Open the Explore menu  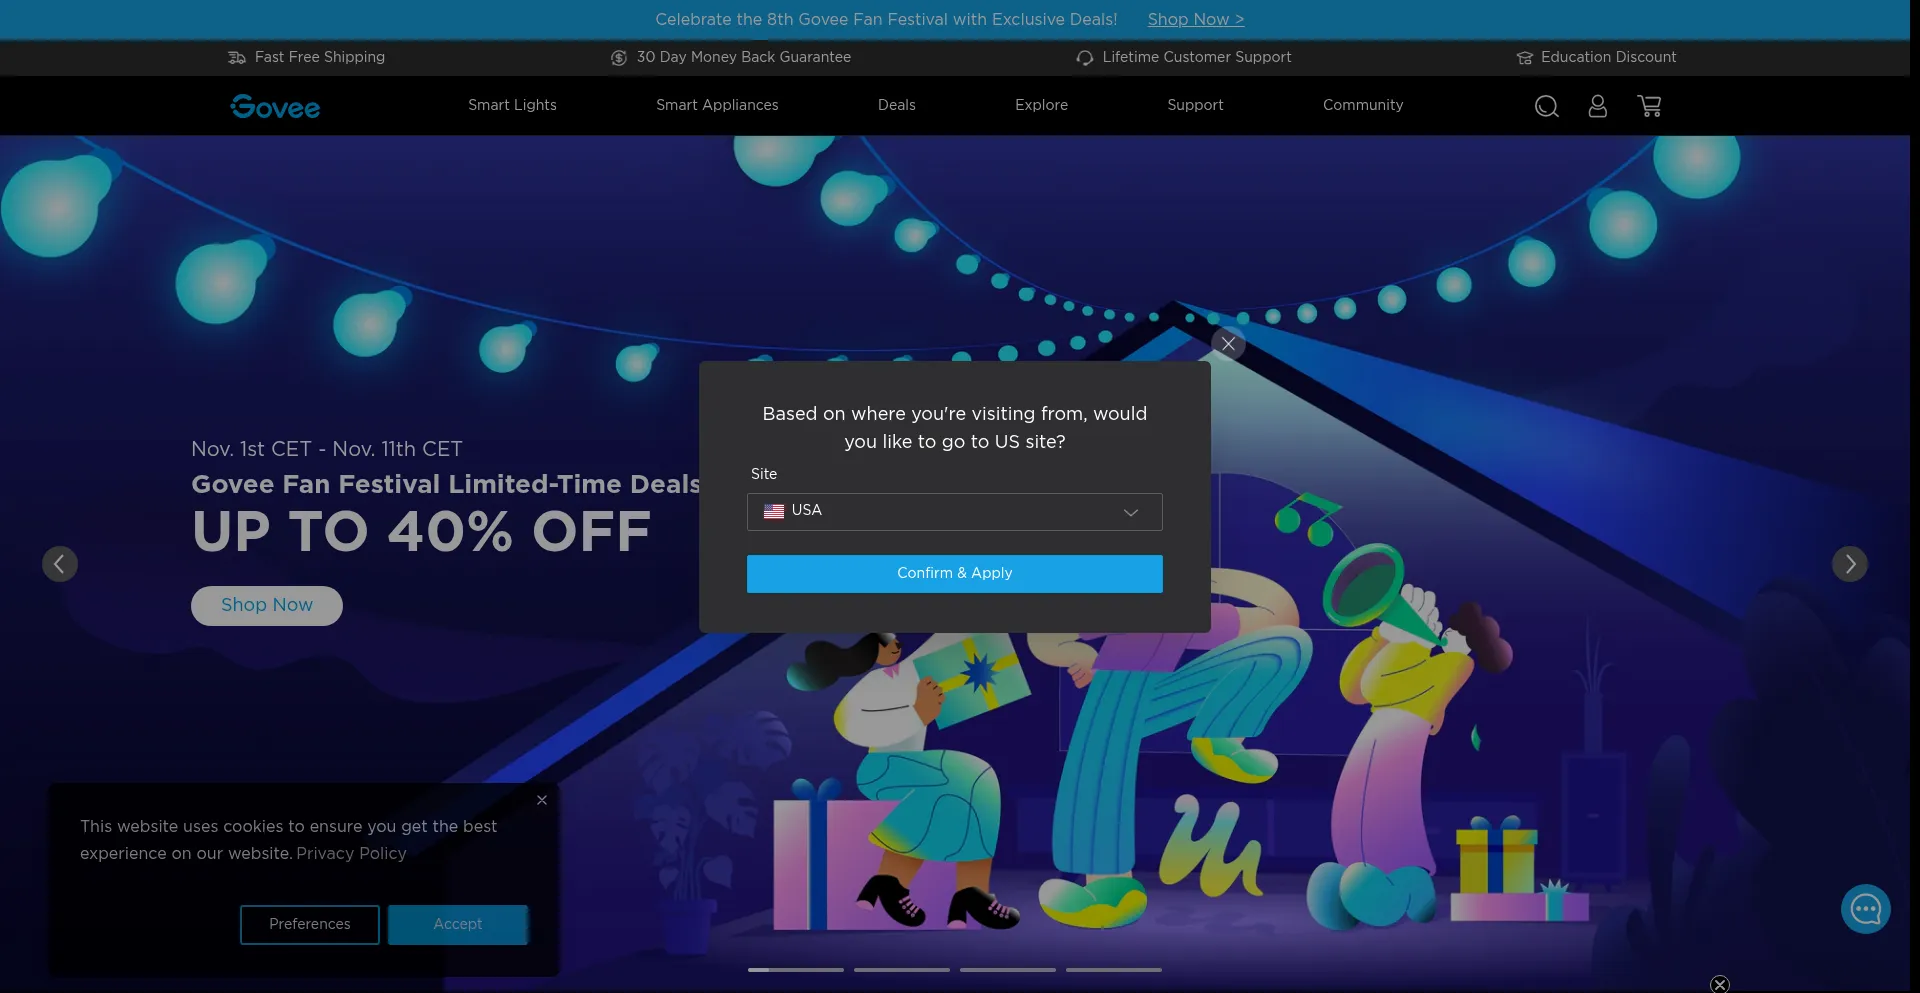point(1041,105)
